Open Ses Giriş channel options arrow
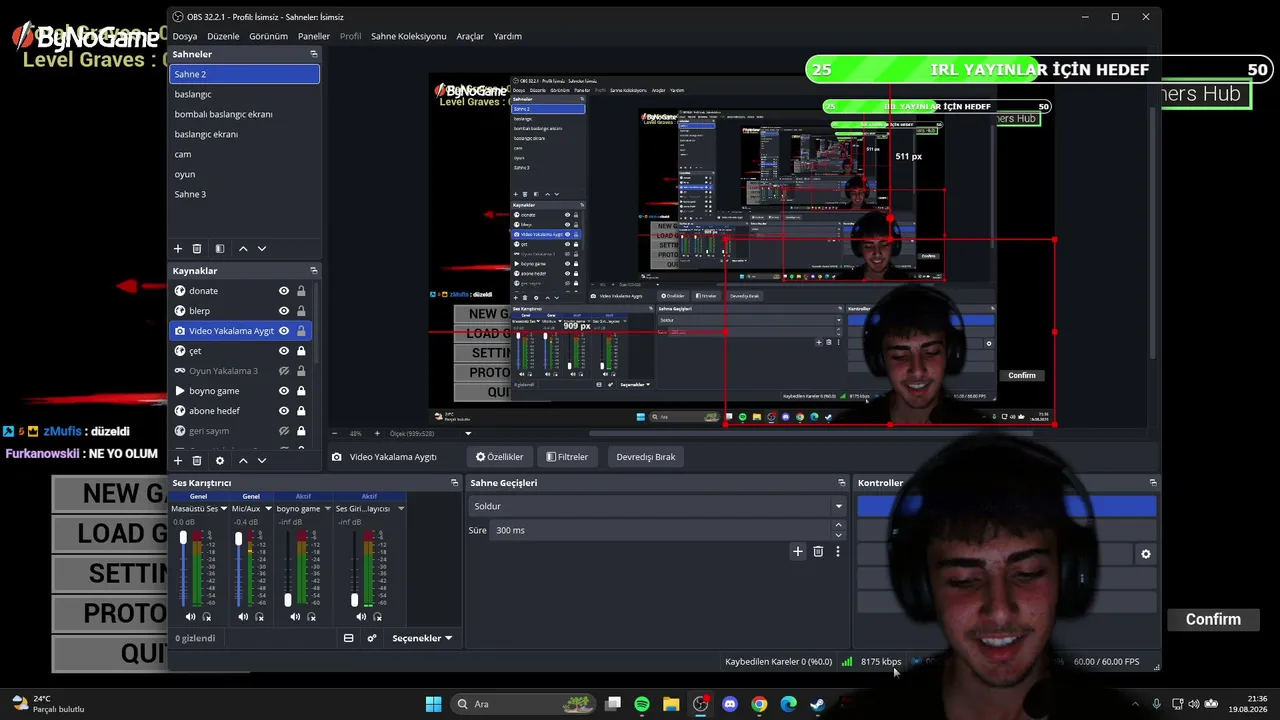 point(401,509)
